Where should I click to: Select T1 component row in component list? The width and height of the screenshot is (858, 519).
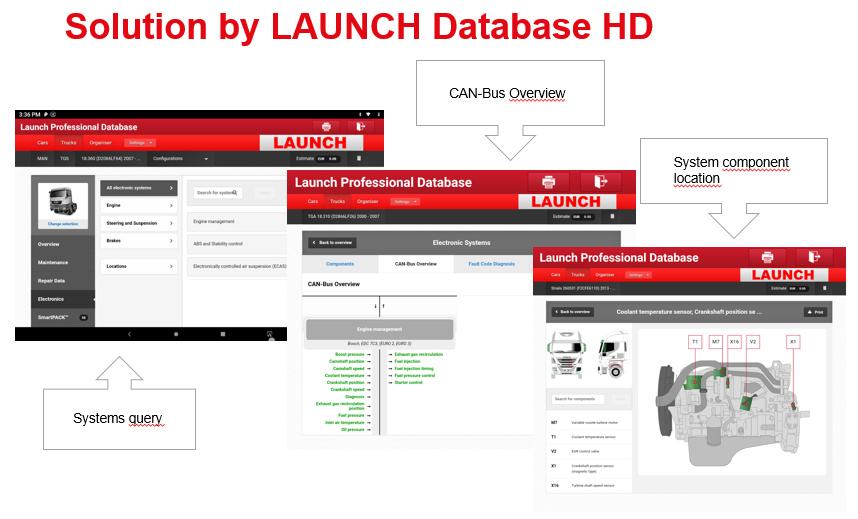pyautogui.click(x=590, y=437)
